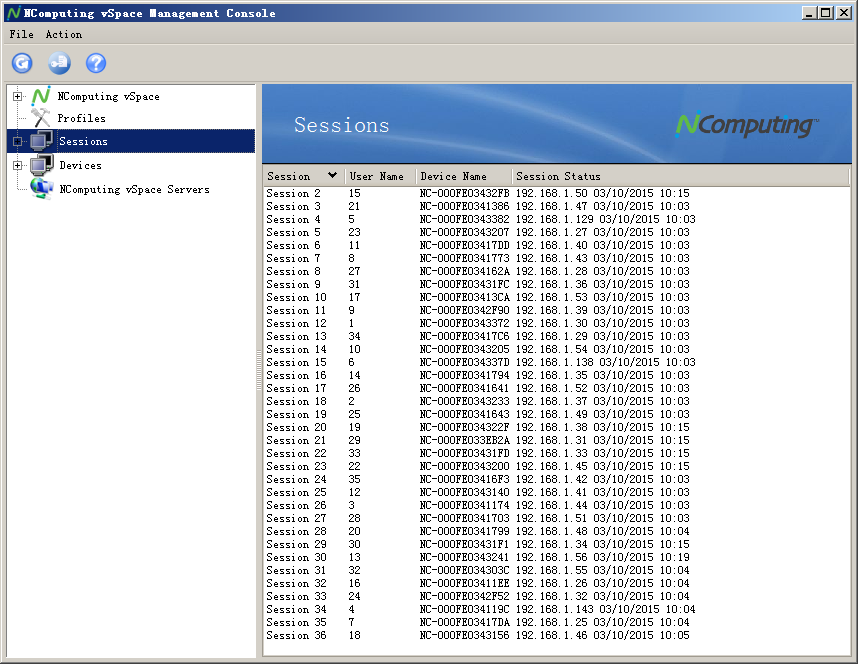Open the File menu
Viewport: 858px width, 664px height.
[21, 34]
